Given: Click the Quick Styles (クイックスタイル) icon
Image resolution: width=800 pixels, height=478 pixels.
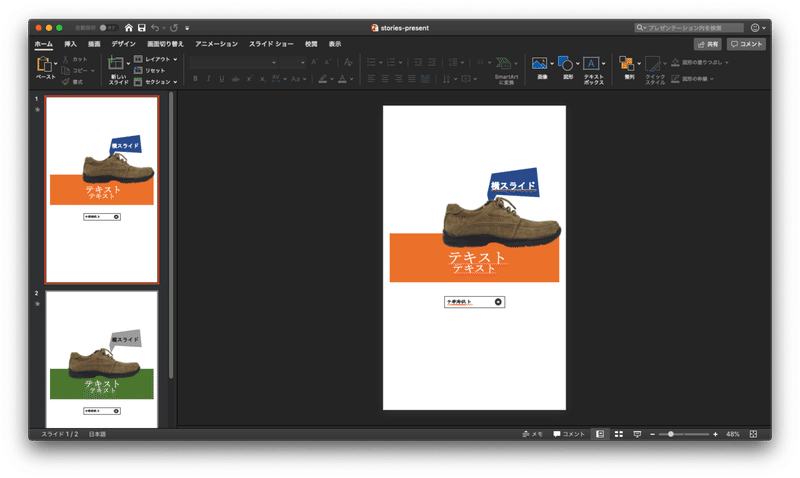Looking at the screenshot, I should coord(653,63).
